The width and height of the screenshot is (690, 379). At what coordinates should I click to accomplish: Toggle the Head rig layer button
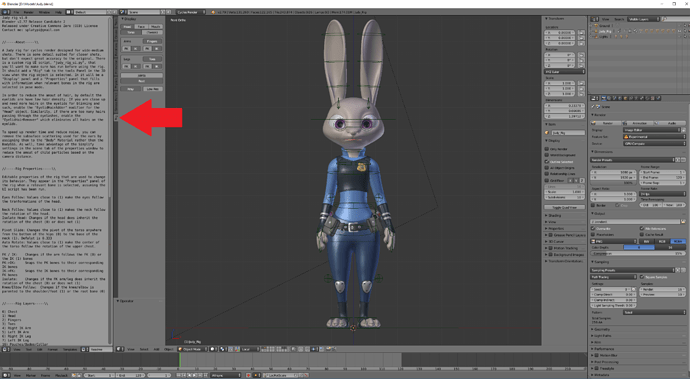[x=127, y=26]
